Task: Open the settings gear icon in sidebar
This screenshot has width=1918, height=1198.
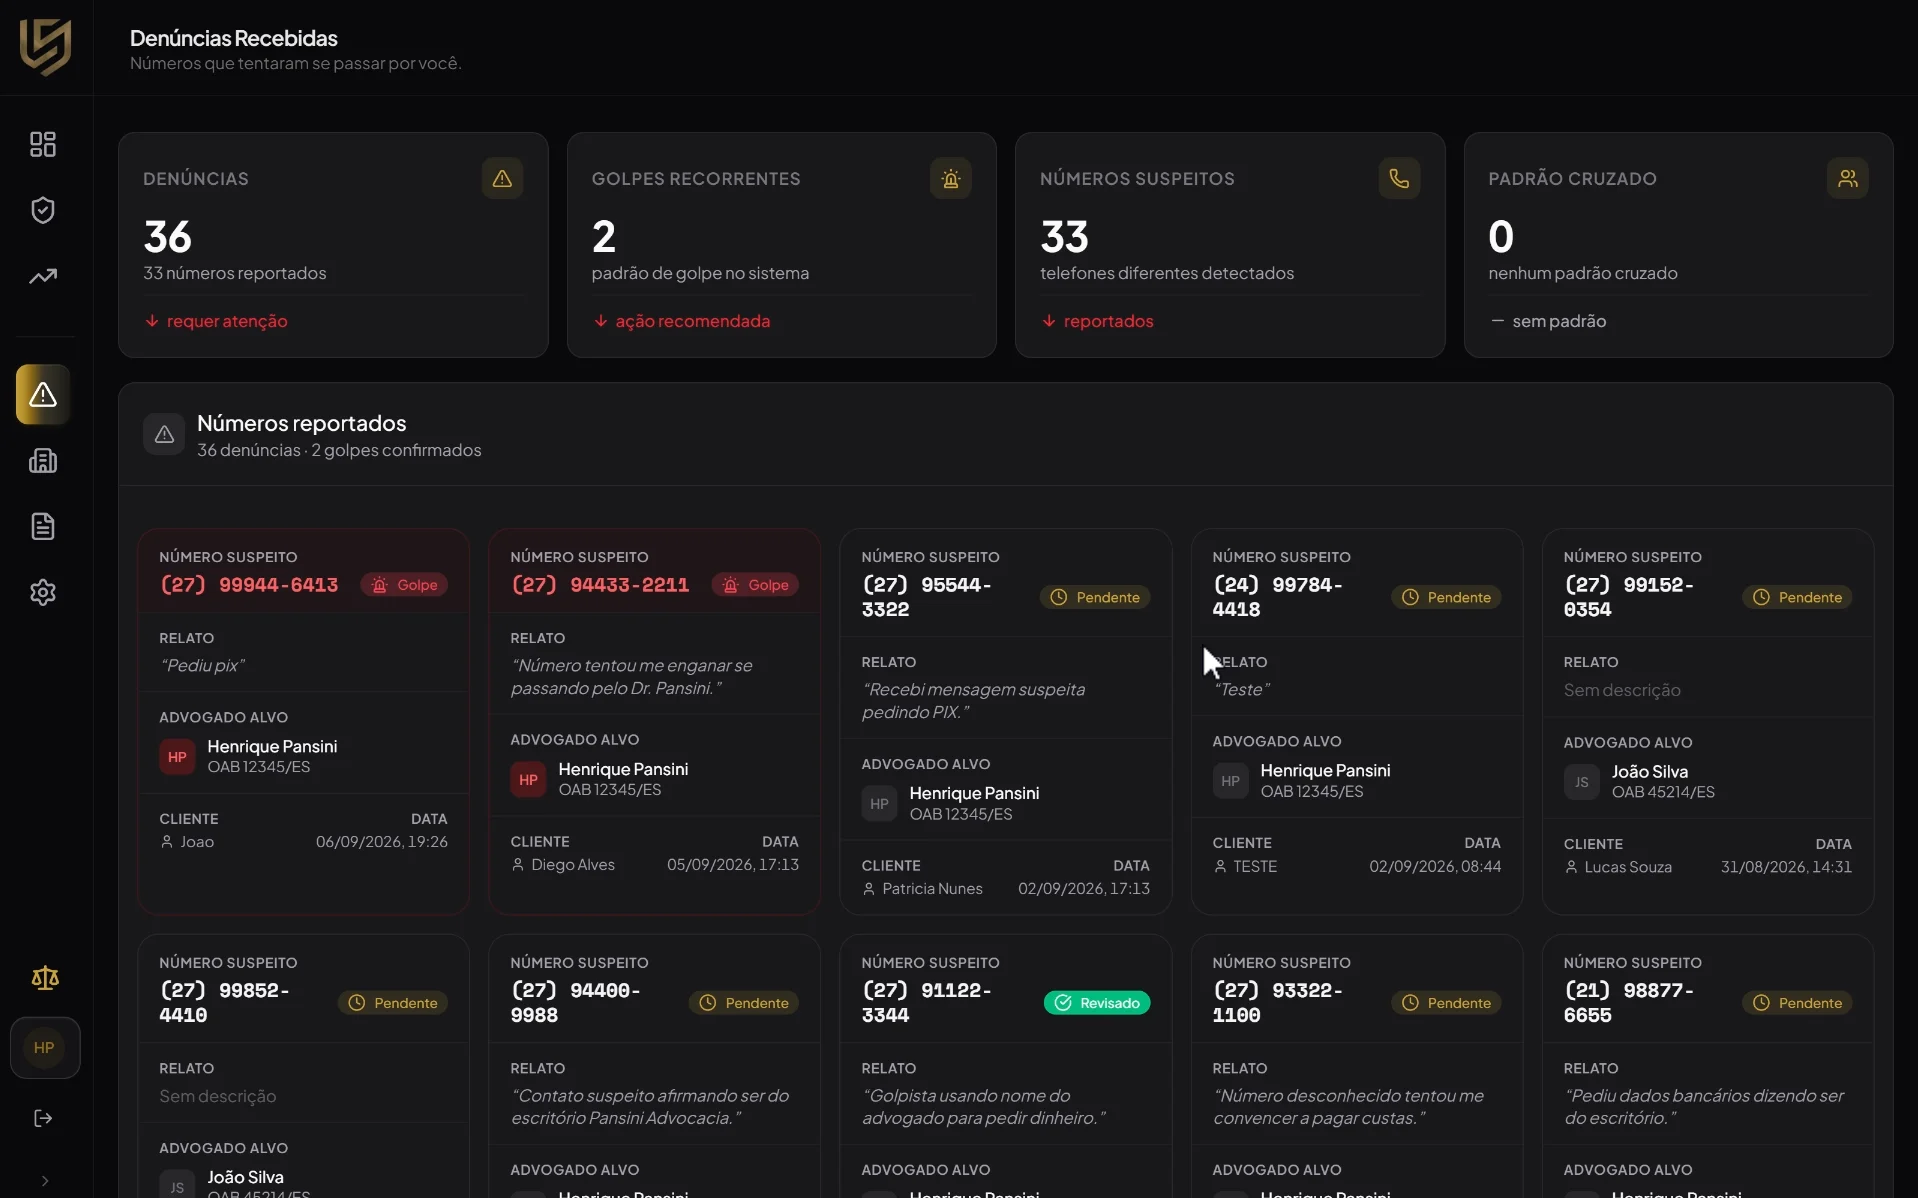Action: click(x=43, y=593)
